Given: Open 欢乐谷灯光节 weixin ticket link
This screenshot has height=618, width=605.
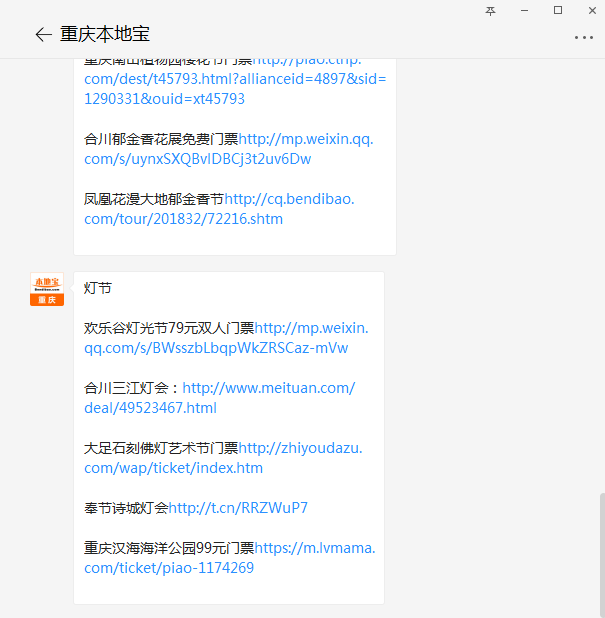Looking at the screenshot, I should coord(226,338).
